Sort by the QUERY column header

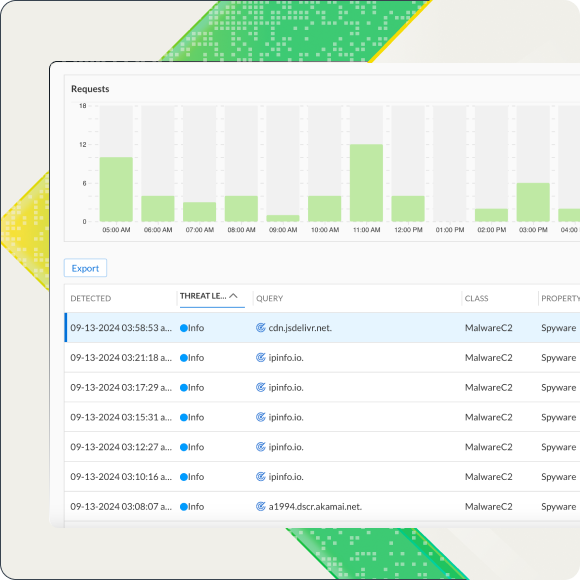tap(270, 298)
